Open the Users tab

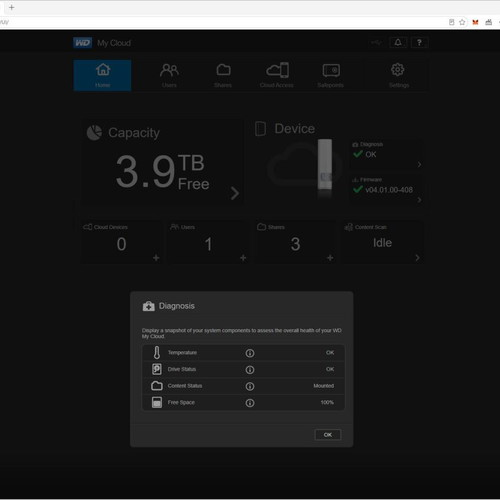(x=169, y=75)
